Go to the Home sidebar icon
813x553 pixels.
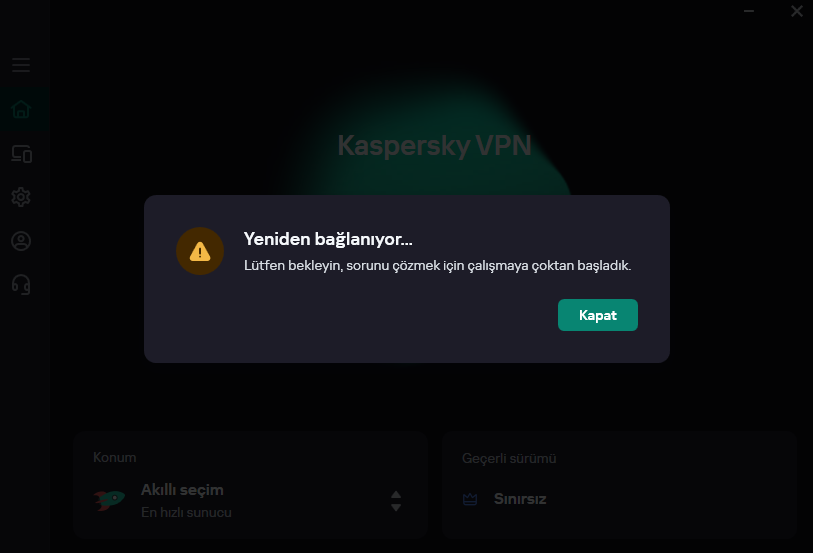21,109
